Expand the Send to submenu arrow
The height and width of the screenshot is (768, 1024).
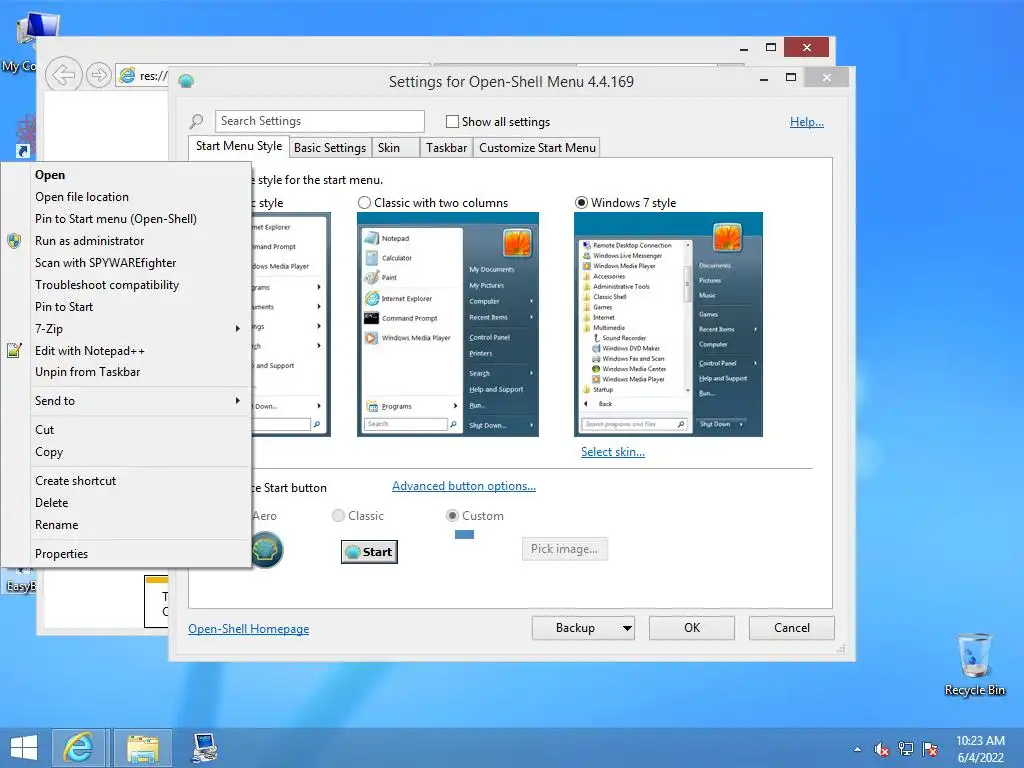(x=238, y=400)
